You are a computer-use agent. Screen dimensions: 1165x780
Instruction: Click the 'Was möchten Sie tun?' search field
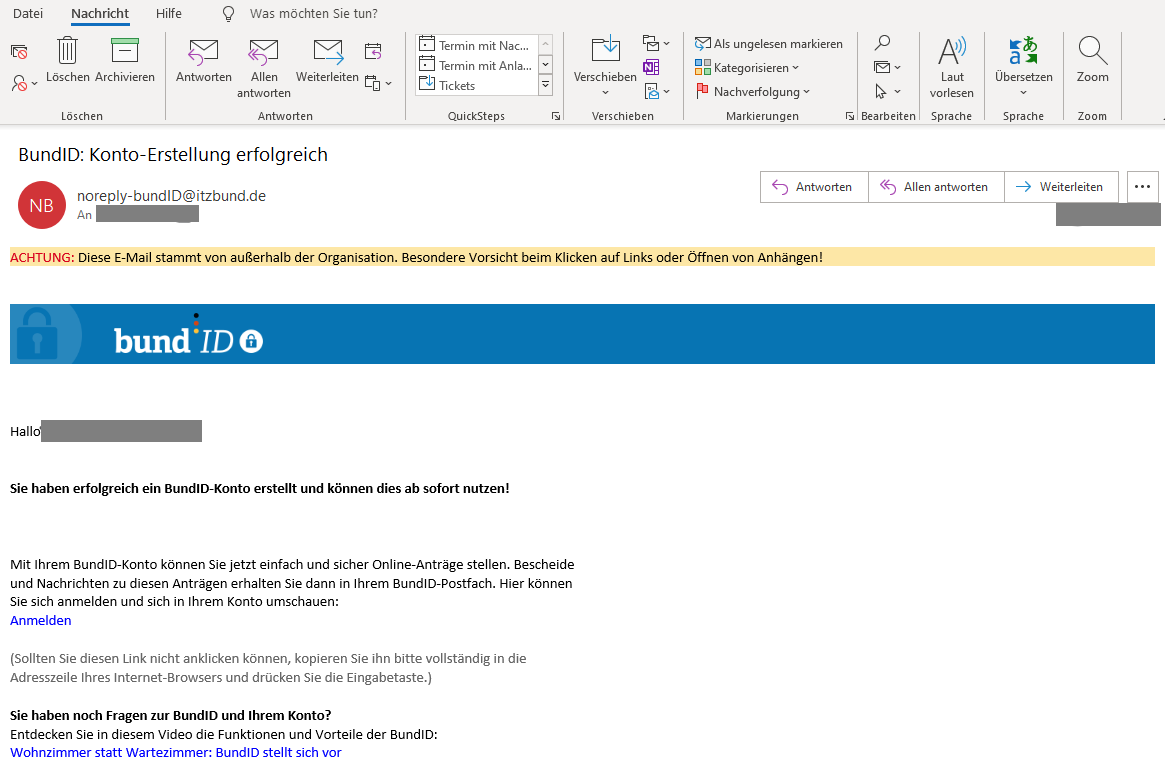click(314, 13)
